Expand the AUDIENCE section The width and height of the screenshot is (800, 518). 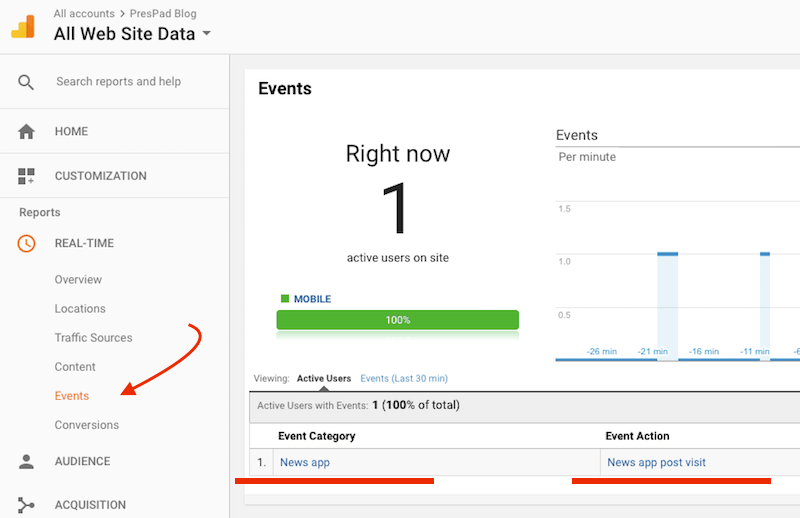(82, 461)
